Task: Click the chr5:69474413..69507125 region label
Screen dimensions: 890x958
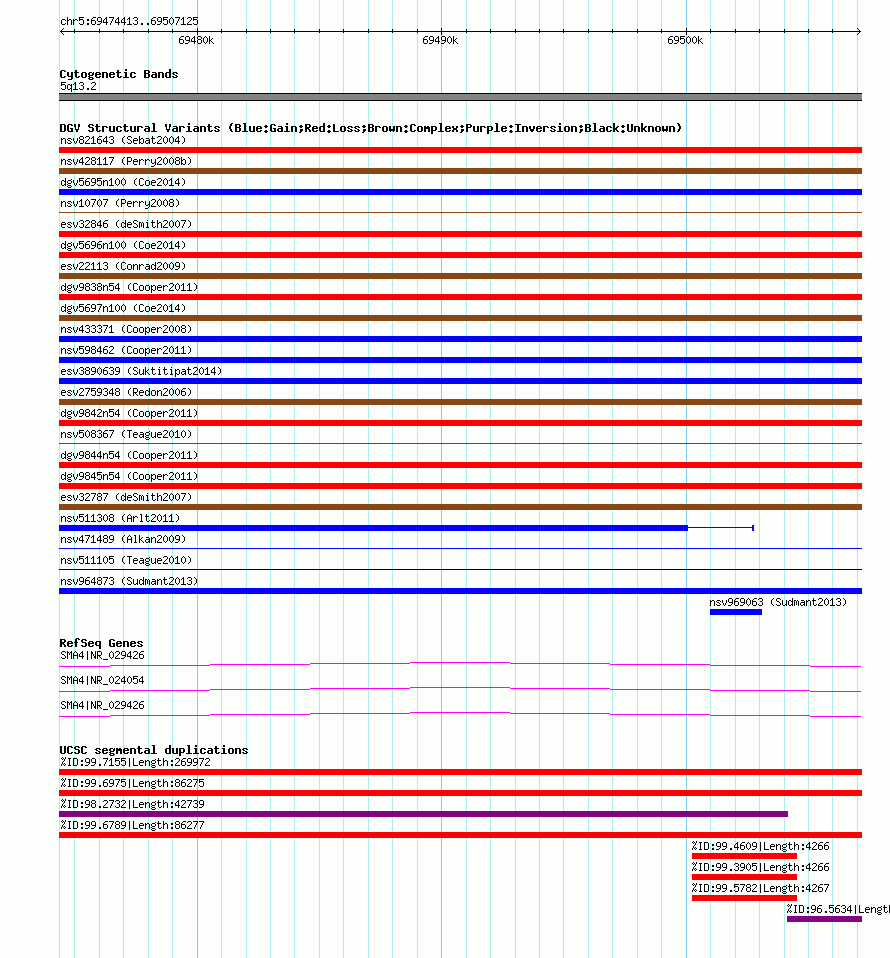Action: pos(129,21)
